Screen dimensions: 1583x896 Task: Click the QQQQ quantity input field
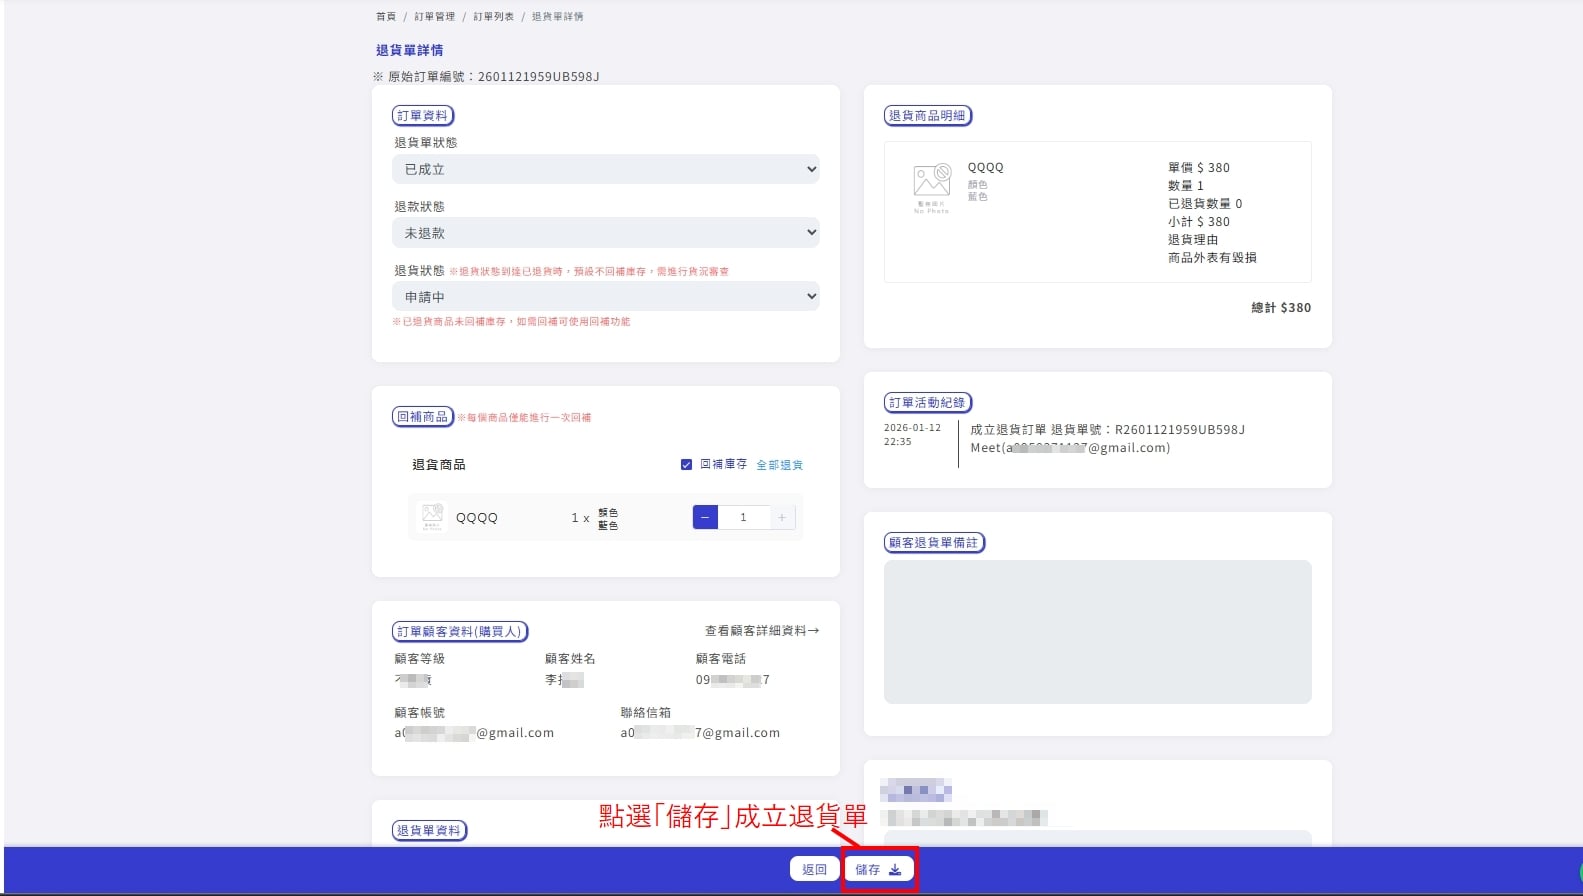coord(744,517)
